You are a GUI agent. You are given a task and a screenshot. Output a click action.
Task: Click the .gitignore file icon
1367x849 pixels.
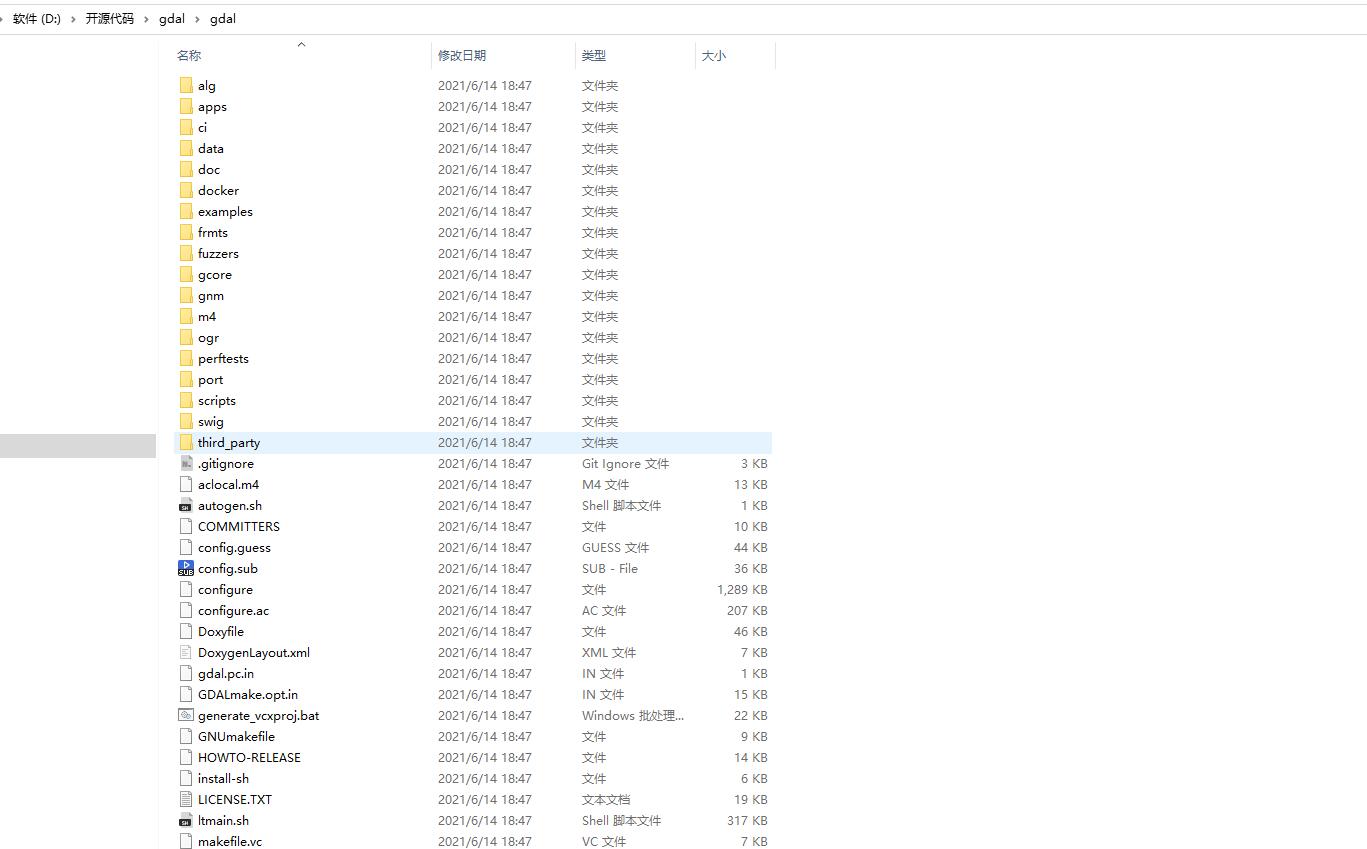pos(186,463)
